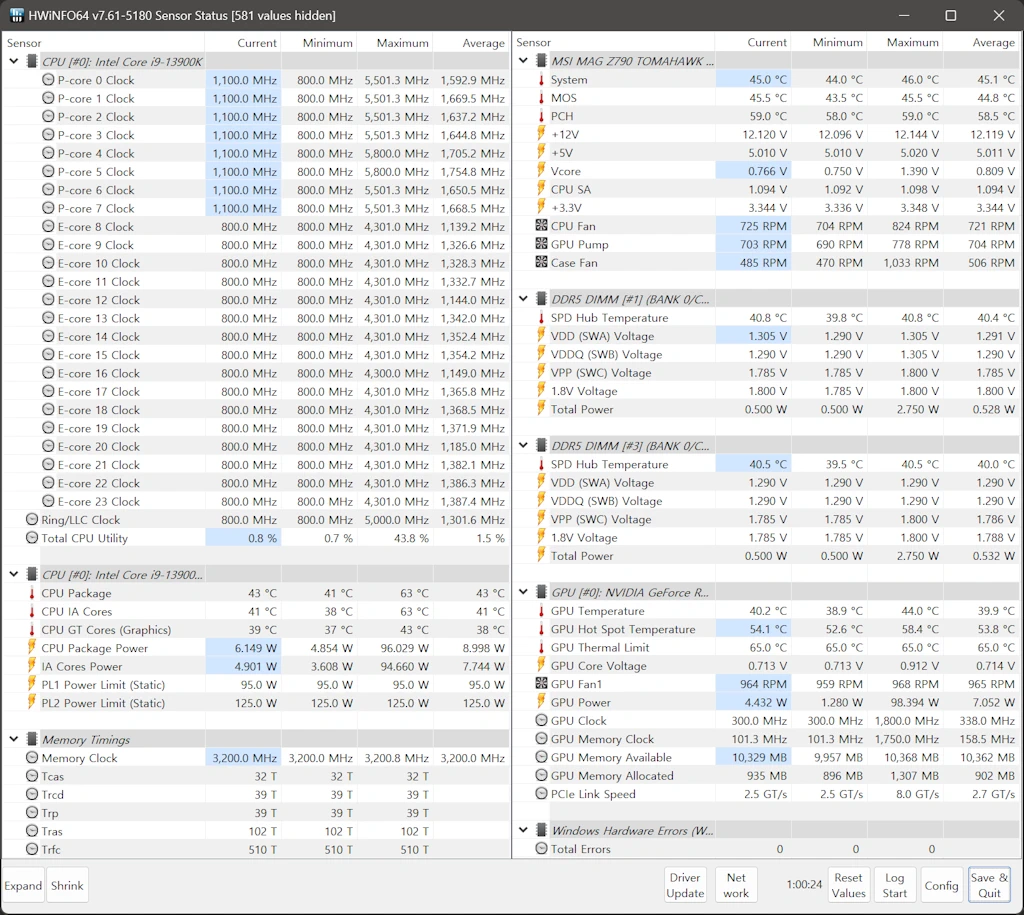
Task: Collapse the DDR5 DIMM #1 group
Action: click(523, 299)
